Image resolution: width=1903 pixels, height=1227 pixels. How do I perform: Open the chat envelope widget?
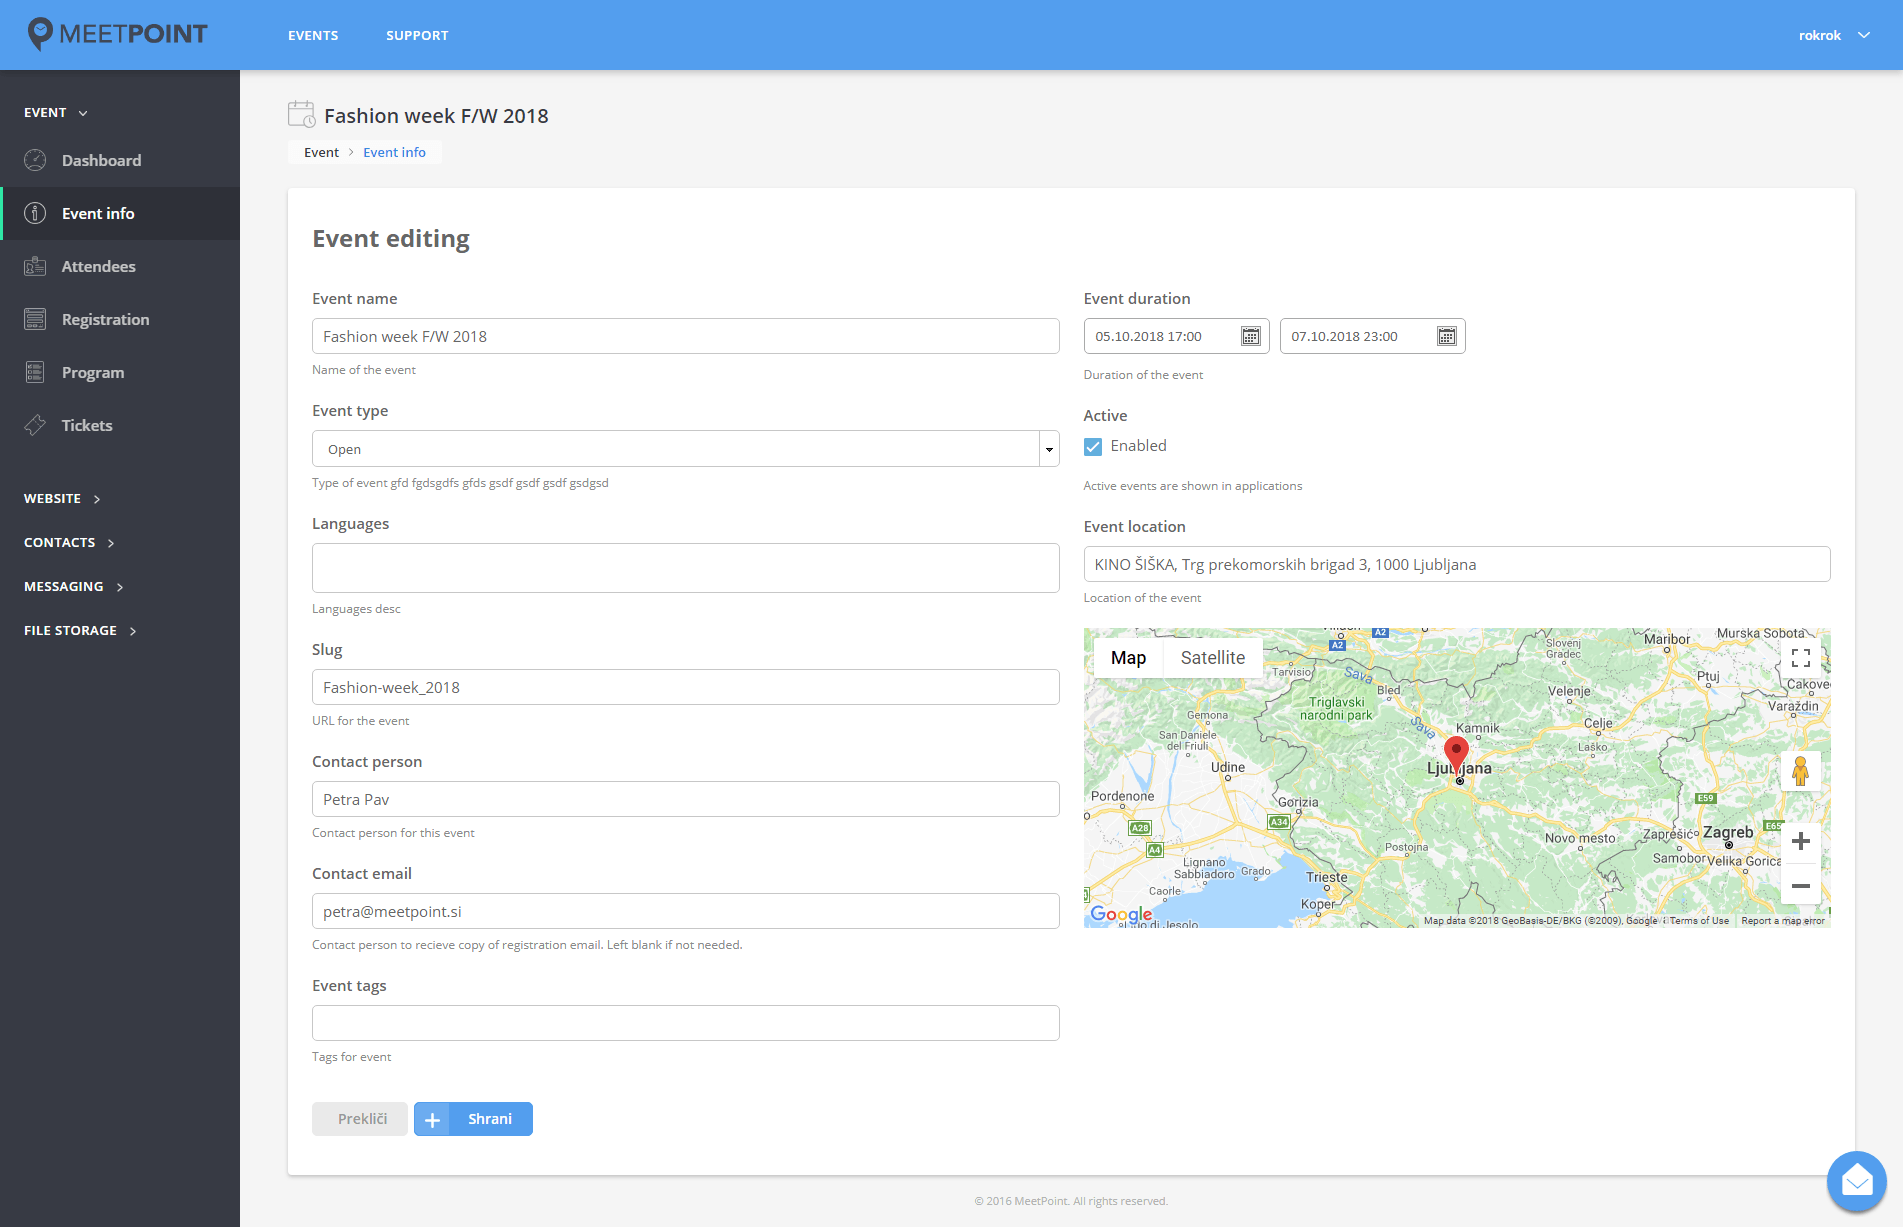coord(1856,1181)
